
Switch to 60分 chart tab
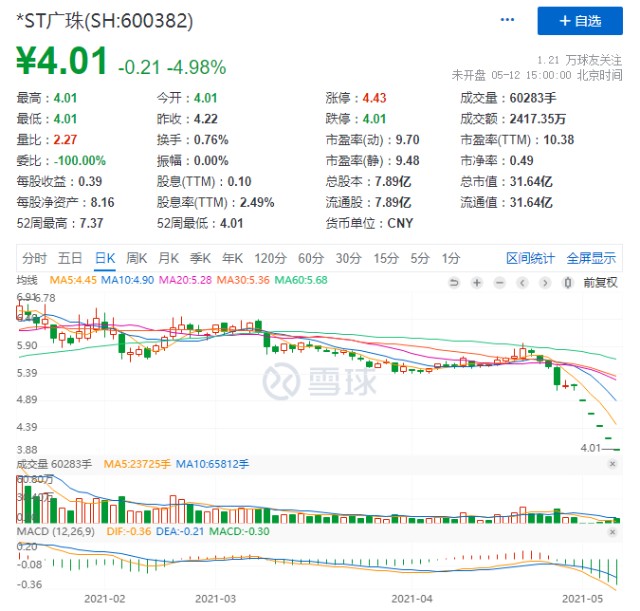(x=311, y=258)
